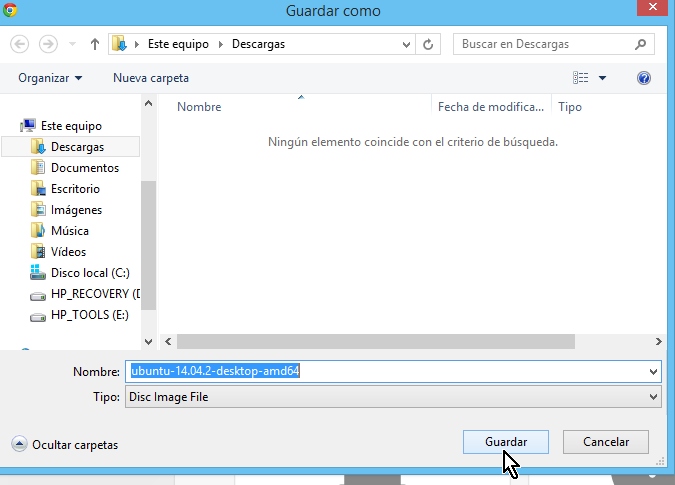Click the Chrome icon in title bar

[9, 9]
